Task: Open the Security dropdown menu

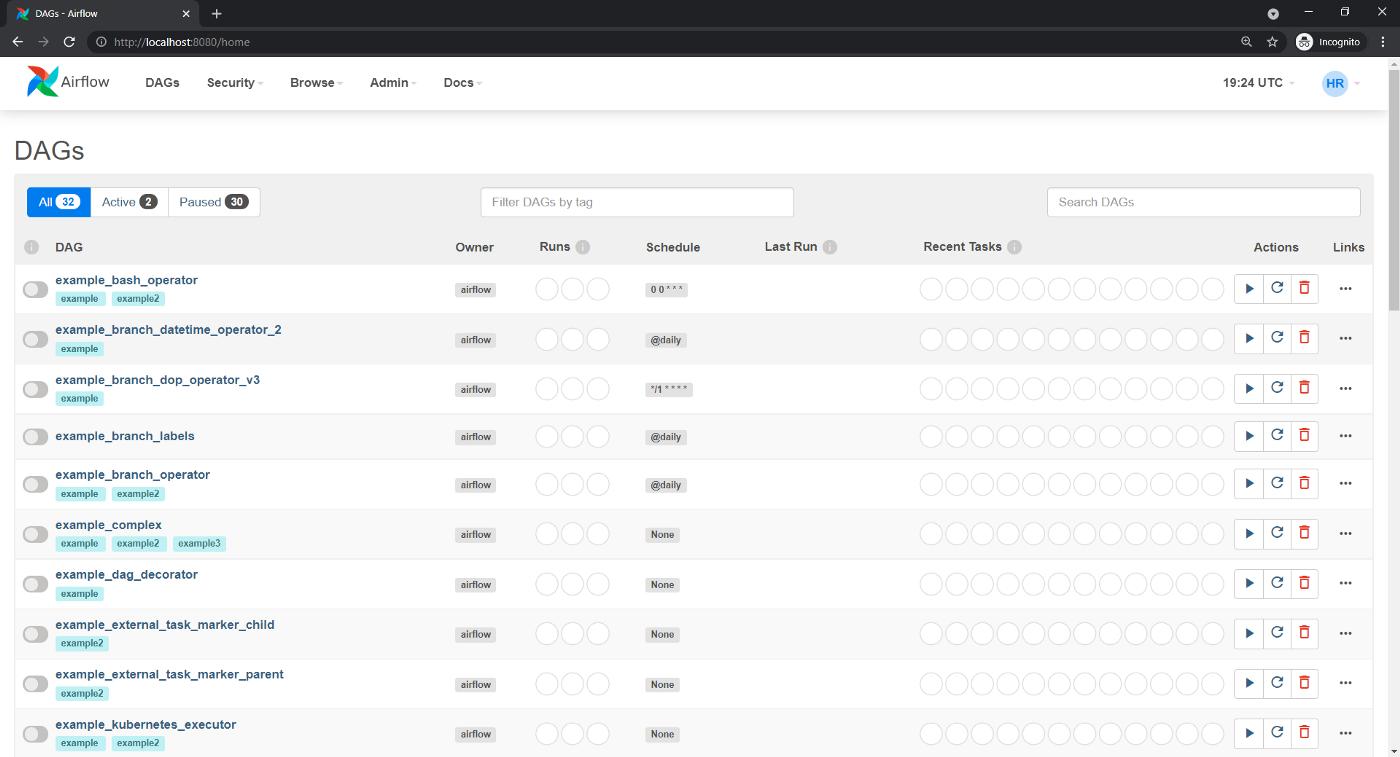Action: click(235, 82)
